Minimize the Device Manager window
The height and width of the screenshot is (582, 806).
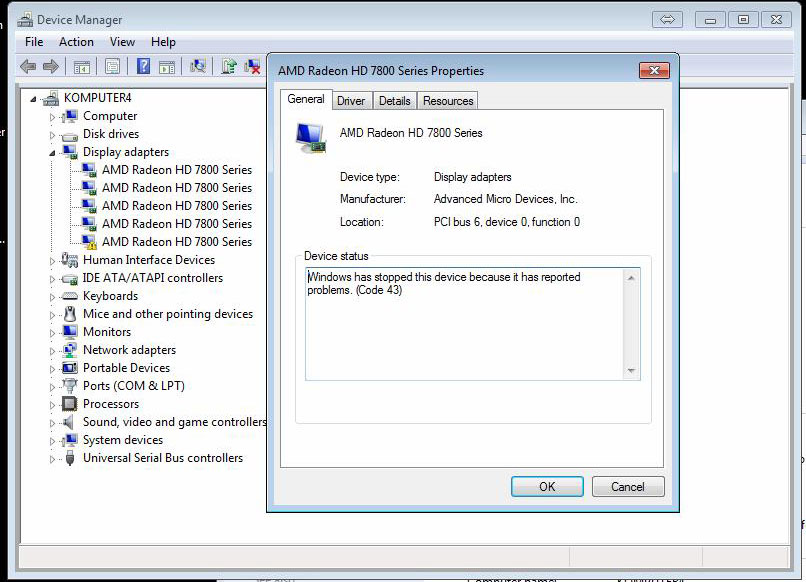coord(710,20)
